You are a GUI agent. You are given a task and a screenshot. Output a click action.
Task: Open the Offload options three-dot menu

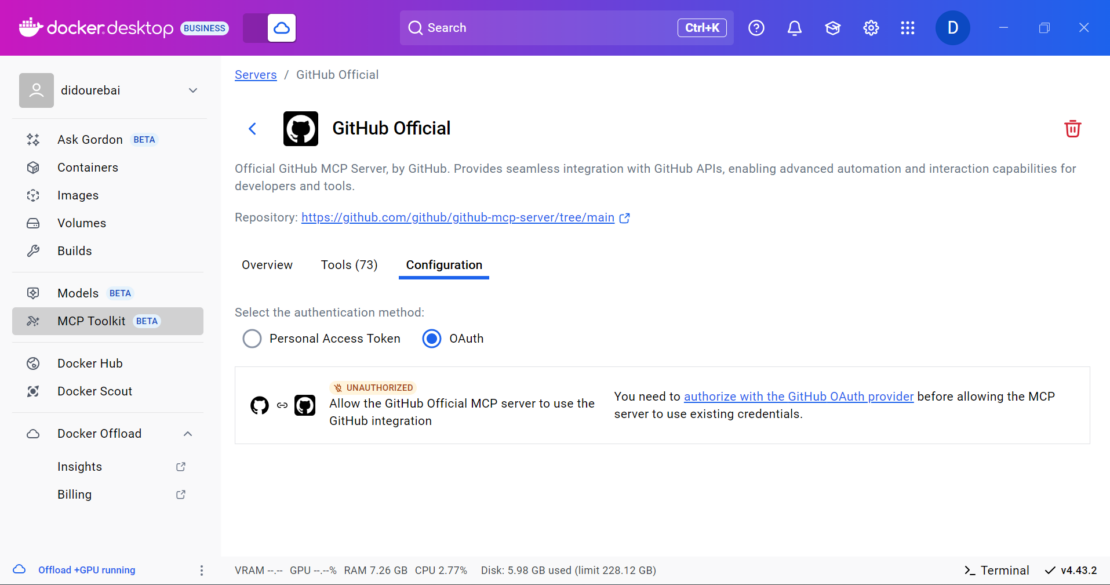point(201,569)
